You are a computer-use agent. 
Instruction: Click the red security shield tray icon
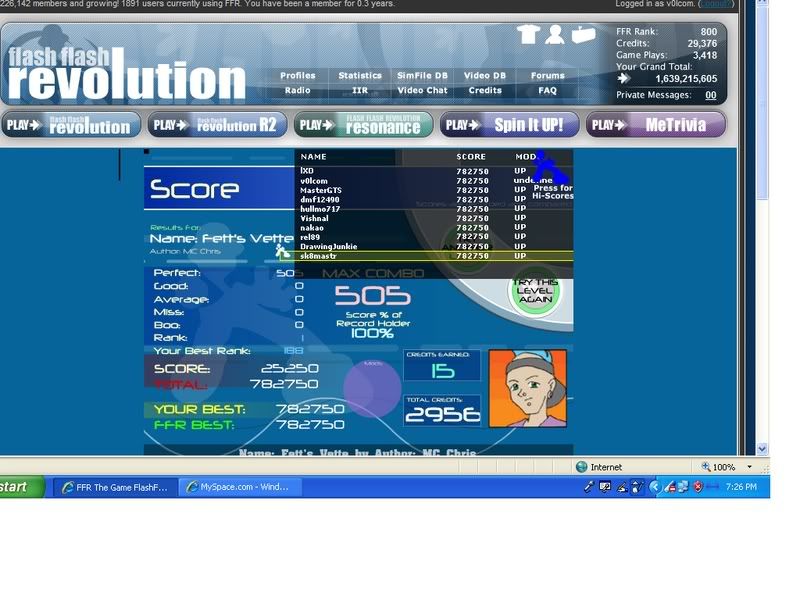pyautogui.click(x=697, y=487)
